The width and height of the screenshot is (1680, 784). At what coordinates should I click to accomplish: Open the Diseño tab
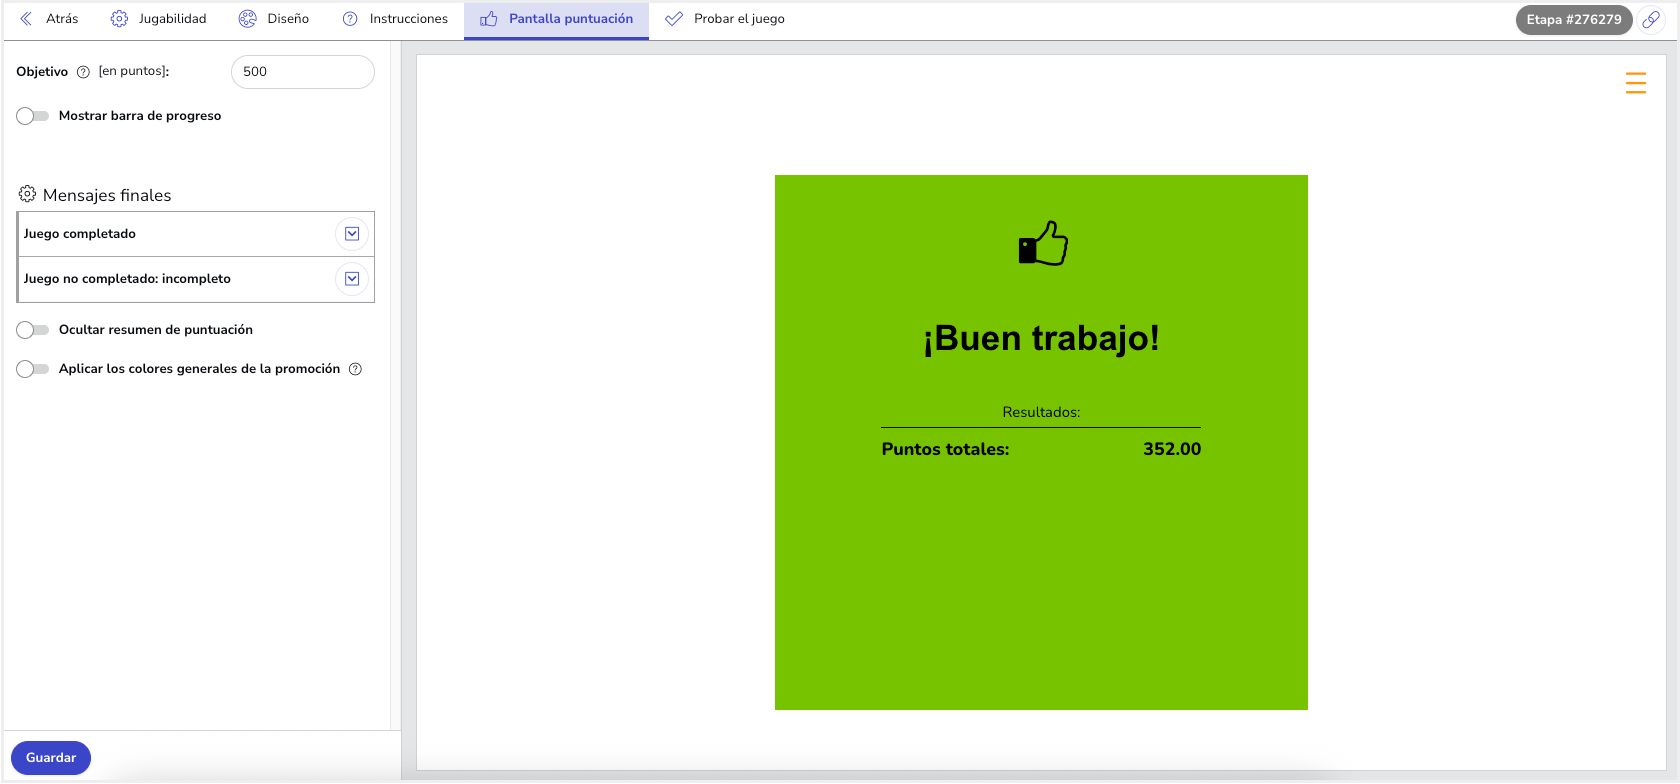[274, 19]
